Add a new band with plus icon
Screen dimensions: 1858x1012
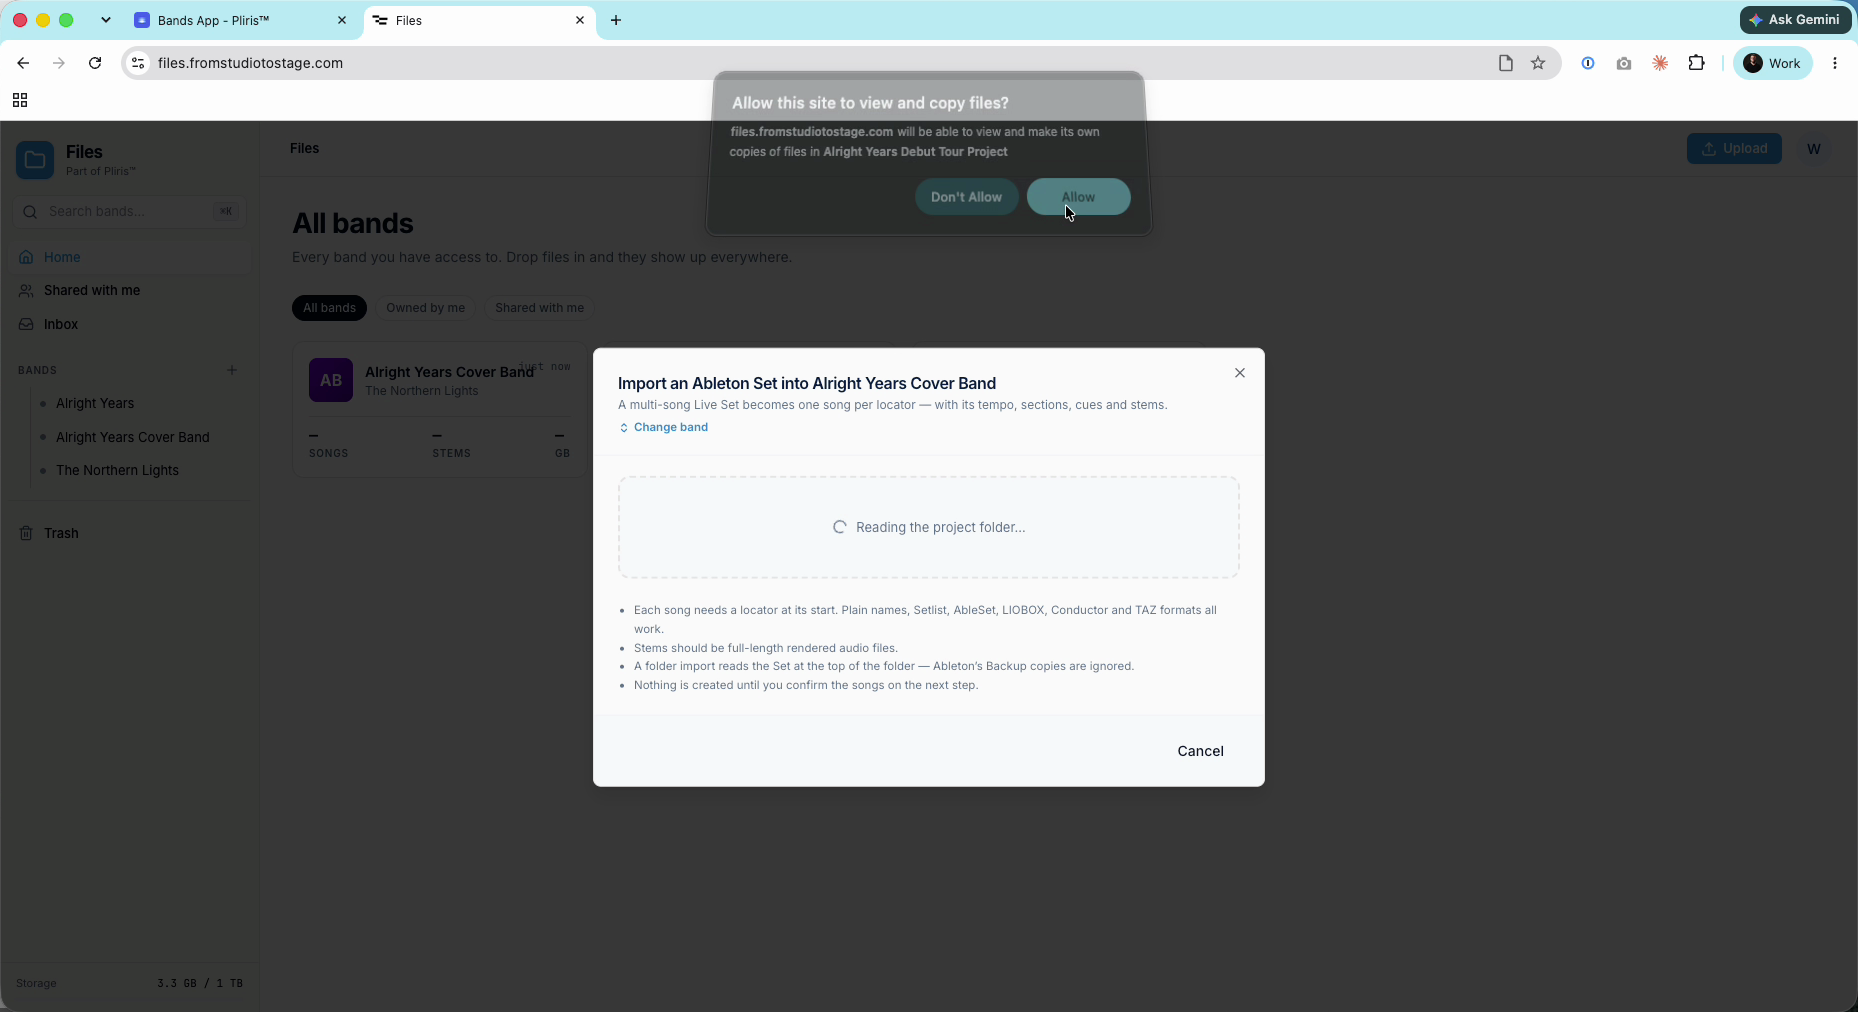[x=232, y=370]
